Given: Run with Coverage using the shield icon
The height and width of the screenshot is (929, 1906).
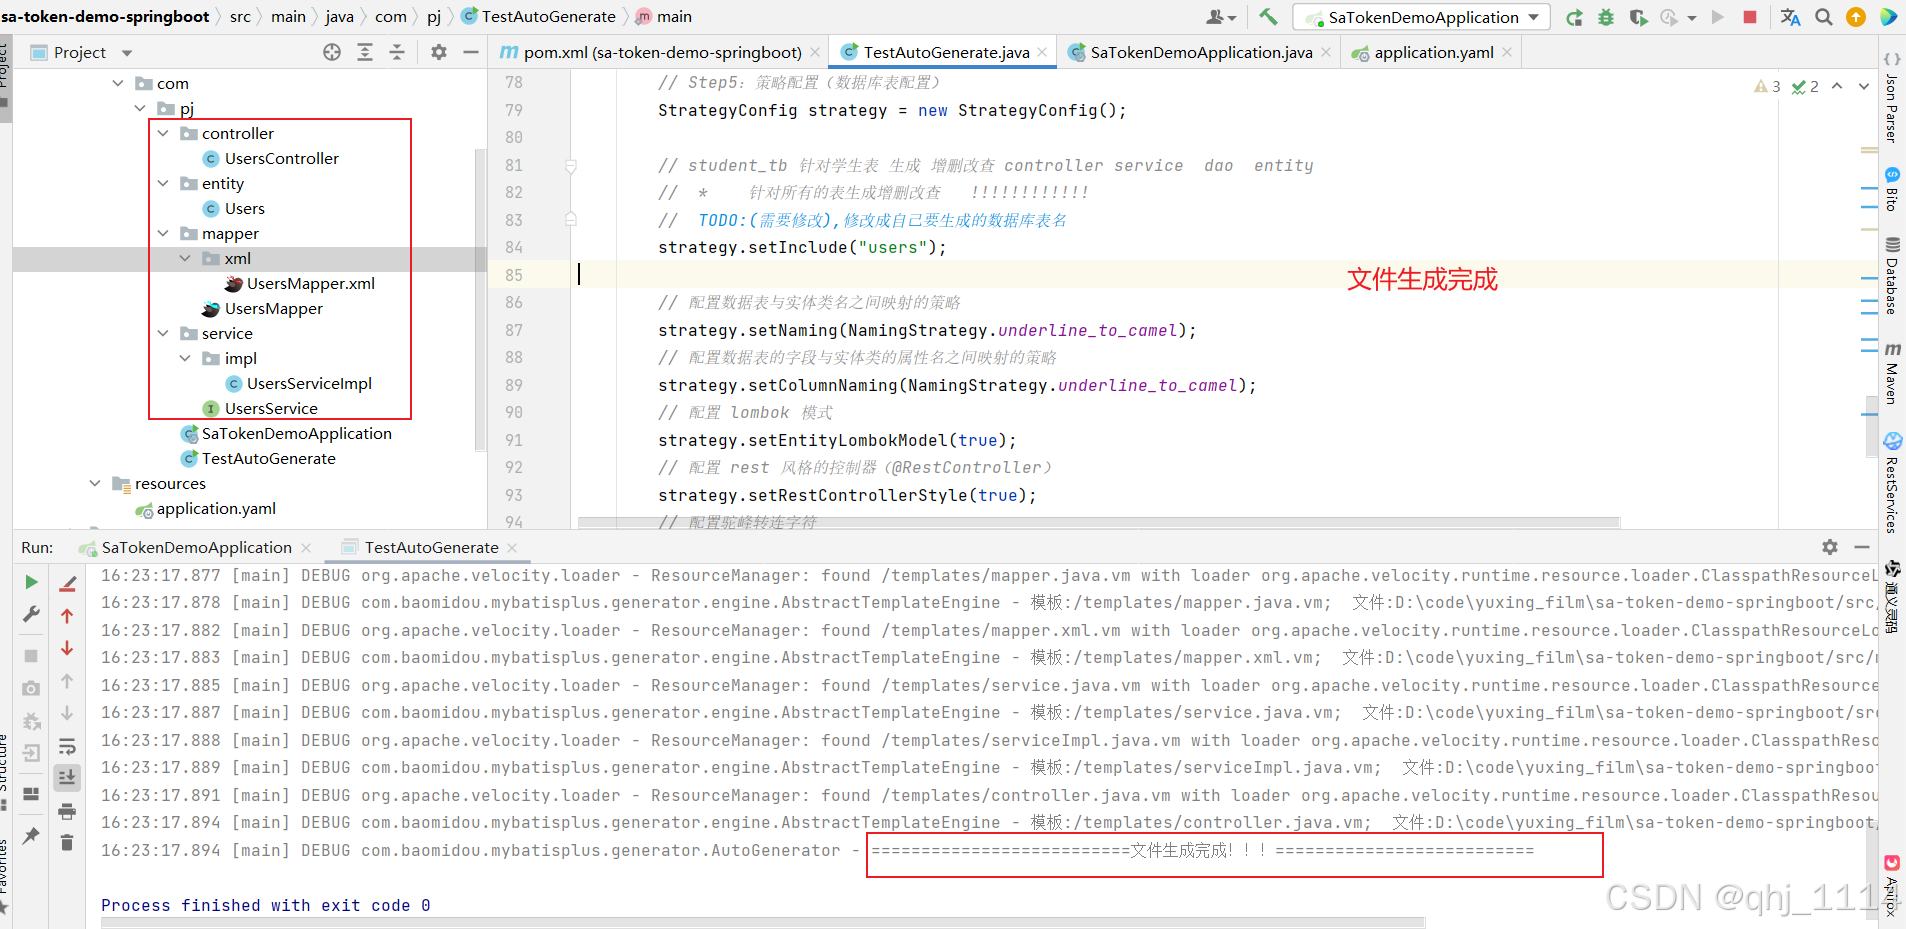Looking at the screenshot, I should pyautogui.click(x=1638, y=17).
